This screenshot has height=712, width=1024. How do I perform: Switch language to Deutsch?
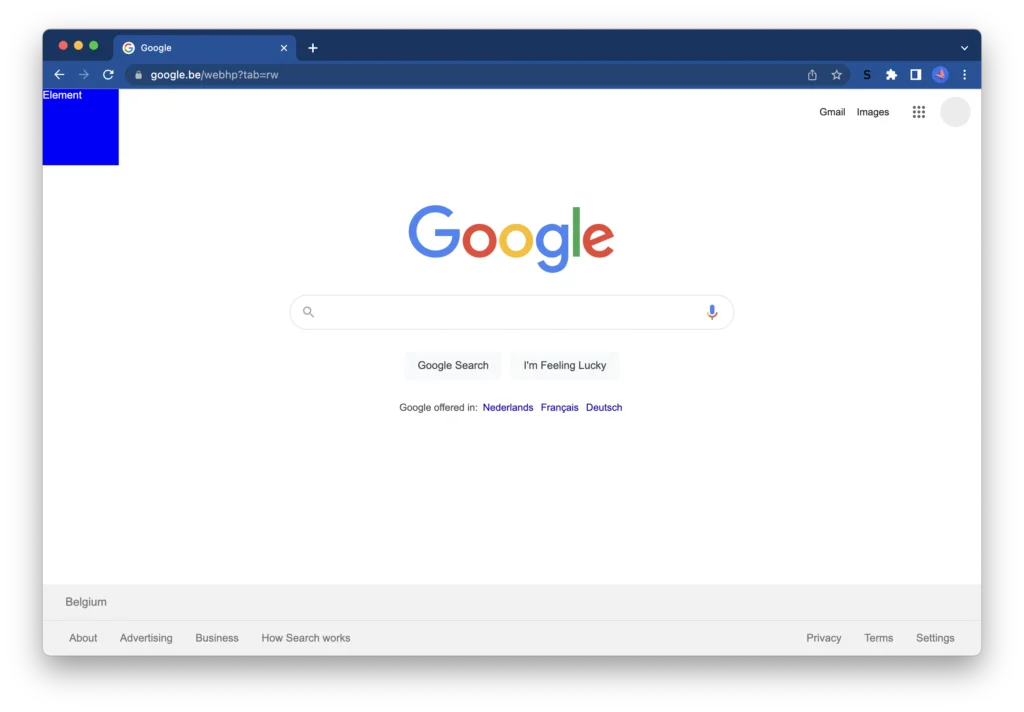pos(604,407)
